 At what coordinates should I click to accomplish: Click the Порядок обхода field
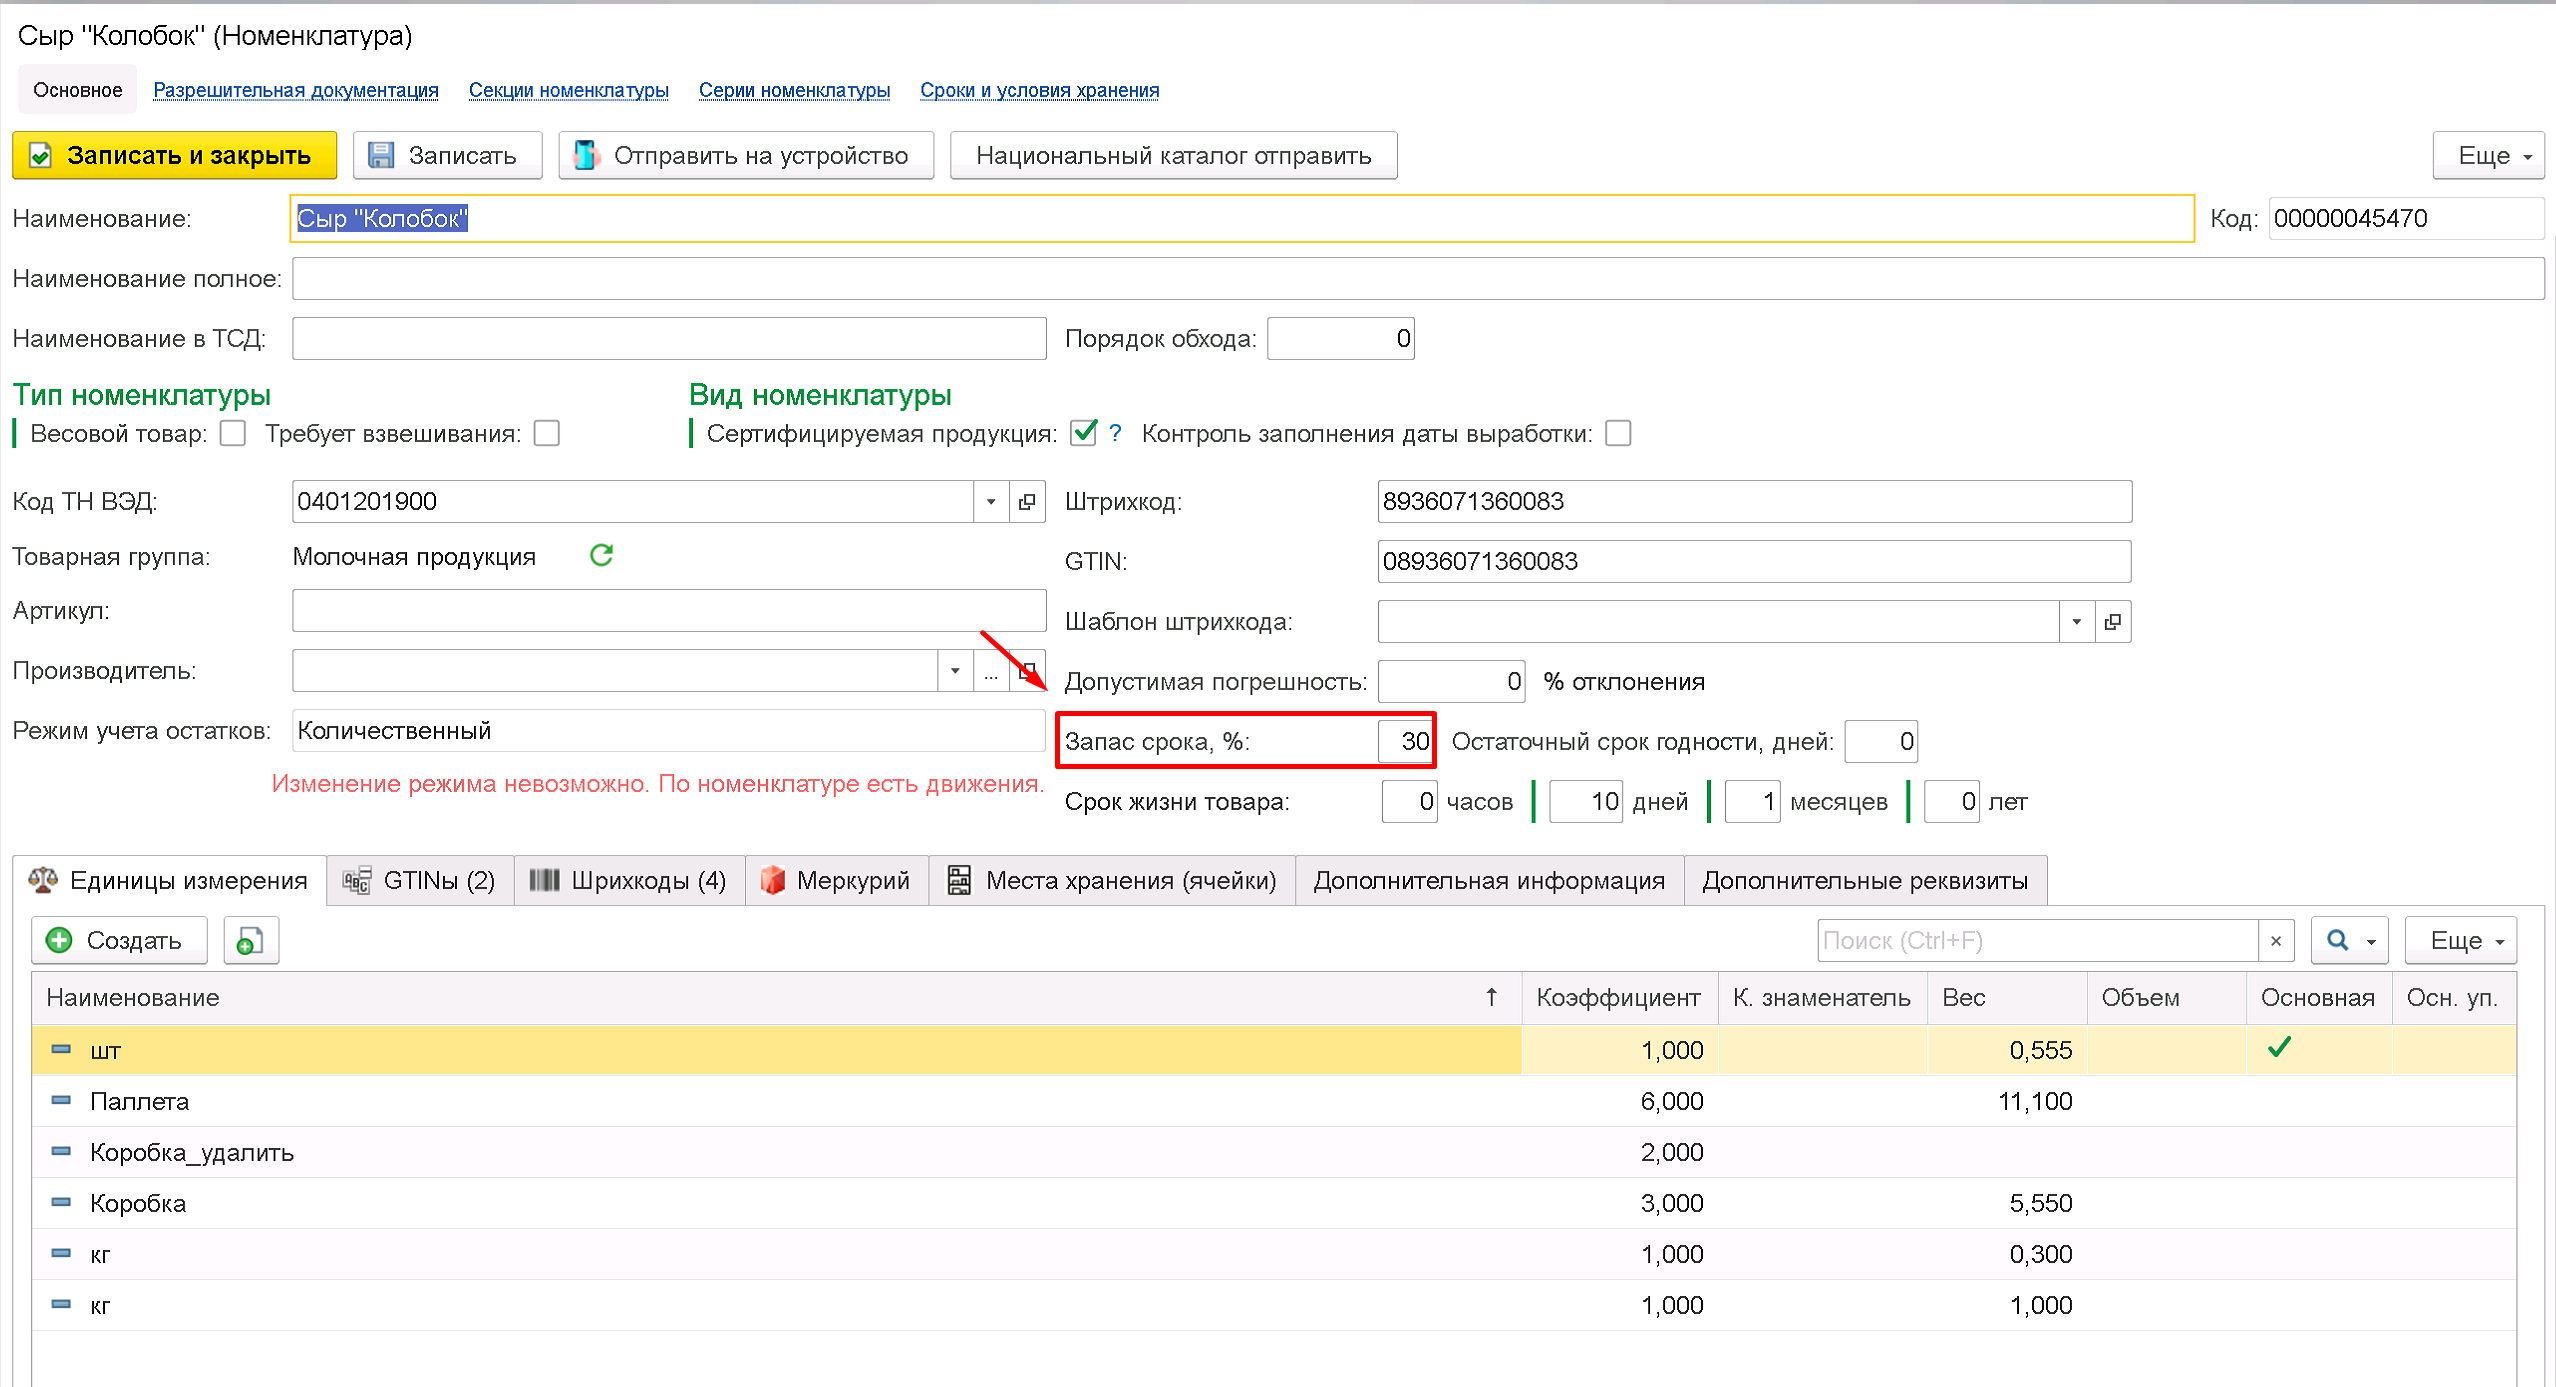coord(1341,338)
